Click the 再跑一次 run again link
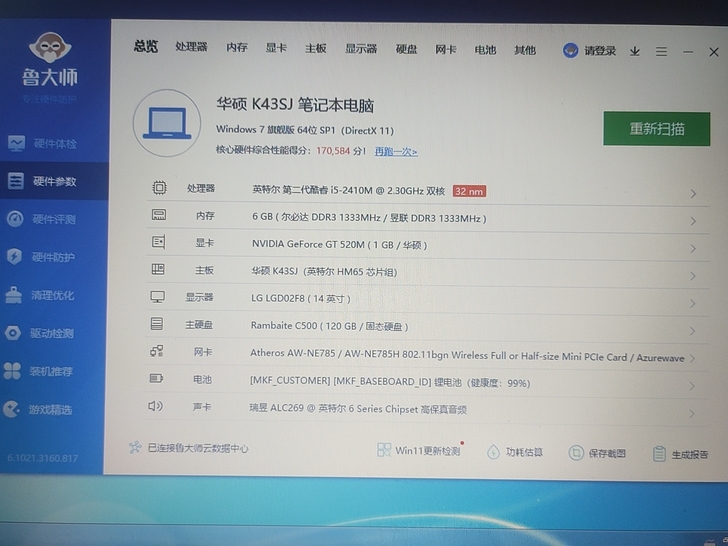The width and height of the screenshot is (728, 546). coord(396,151)
